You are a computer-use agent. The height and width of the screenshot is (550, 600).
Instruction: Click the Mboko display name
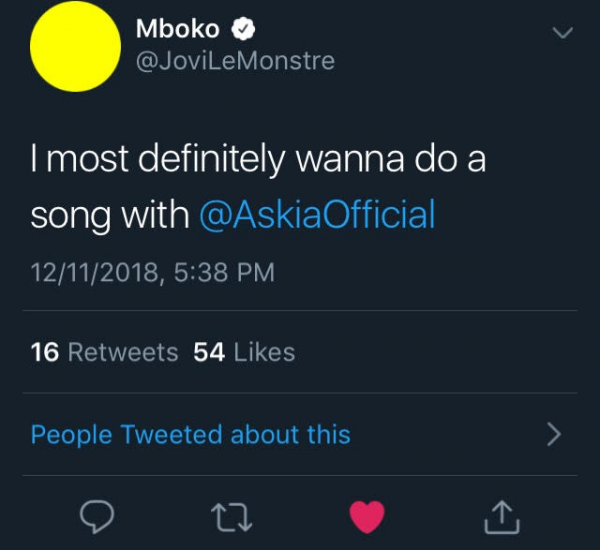tap(177, 29)
